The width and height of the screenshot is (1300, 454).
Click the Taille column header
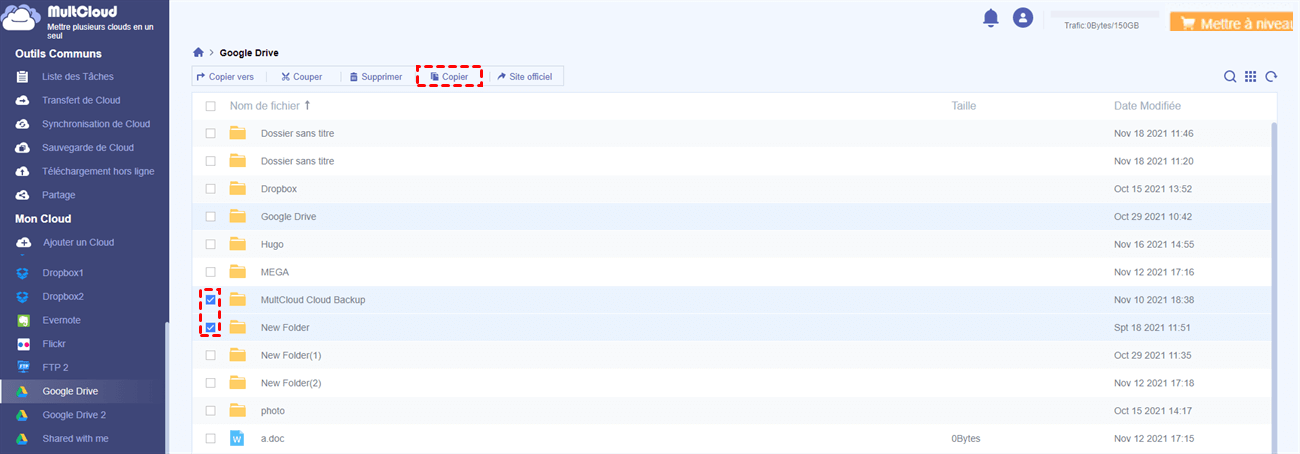pos(964,105)
